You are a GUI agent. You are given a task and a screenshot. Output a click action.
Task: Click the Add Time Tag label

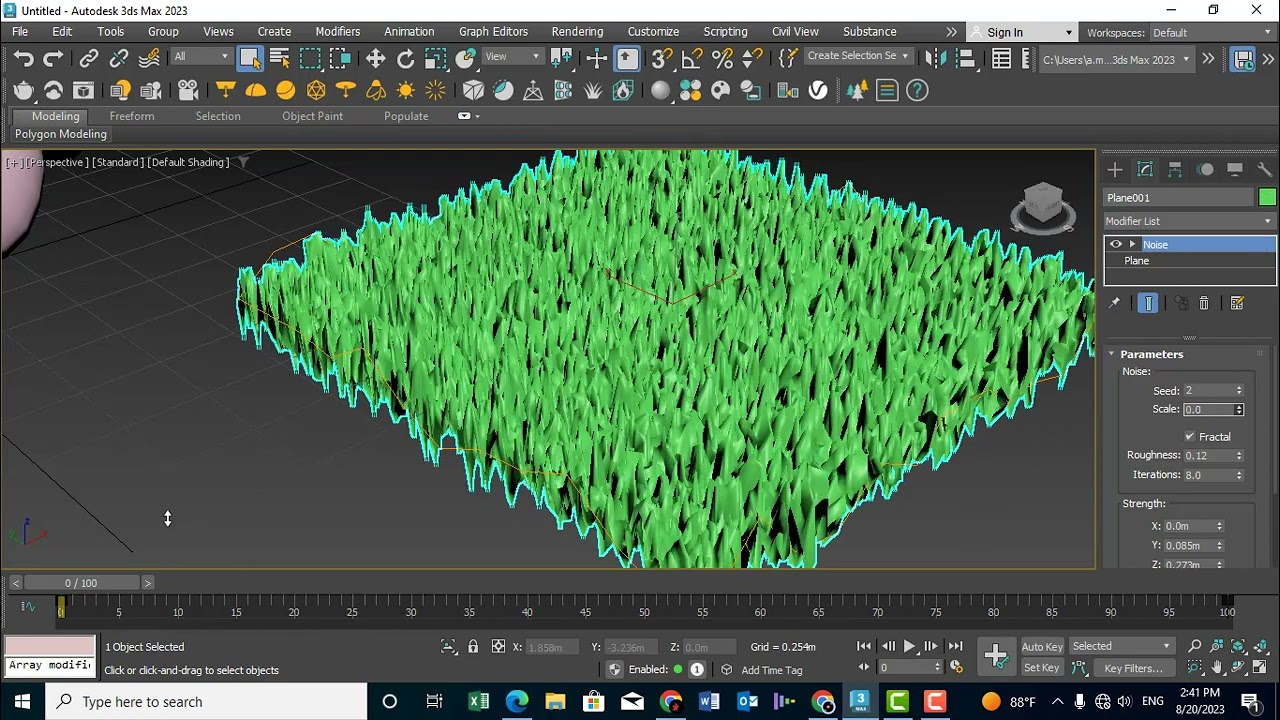772,670
